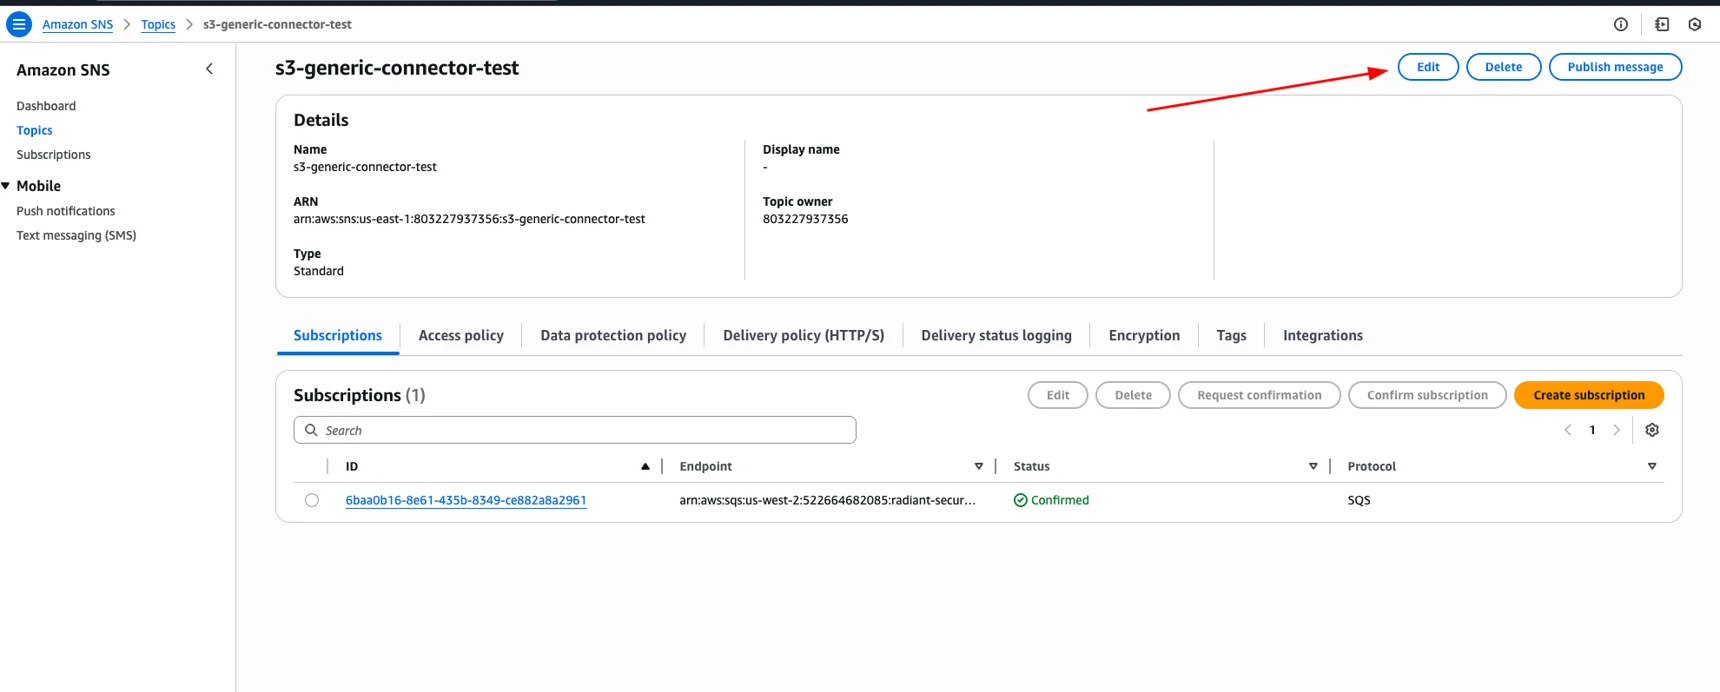Image resolution: width=1720 pixels, height=692 pixels.
Task: Open the Encryption tab
Action: click(1143, 336)
